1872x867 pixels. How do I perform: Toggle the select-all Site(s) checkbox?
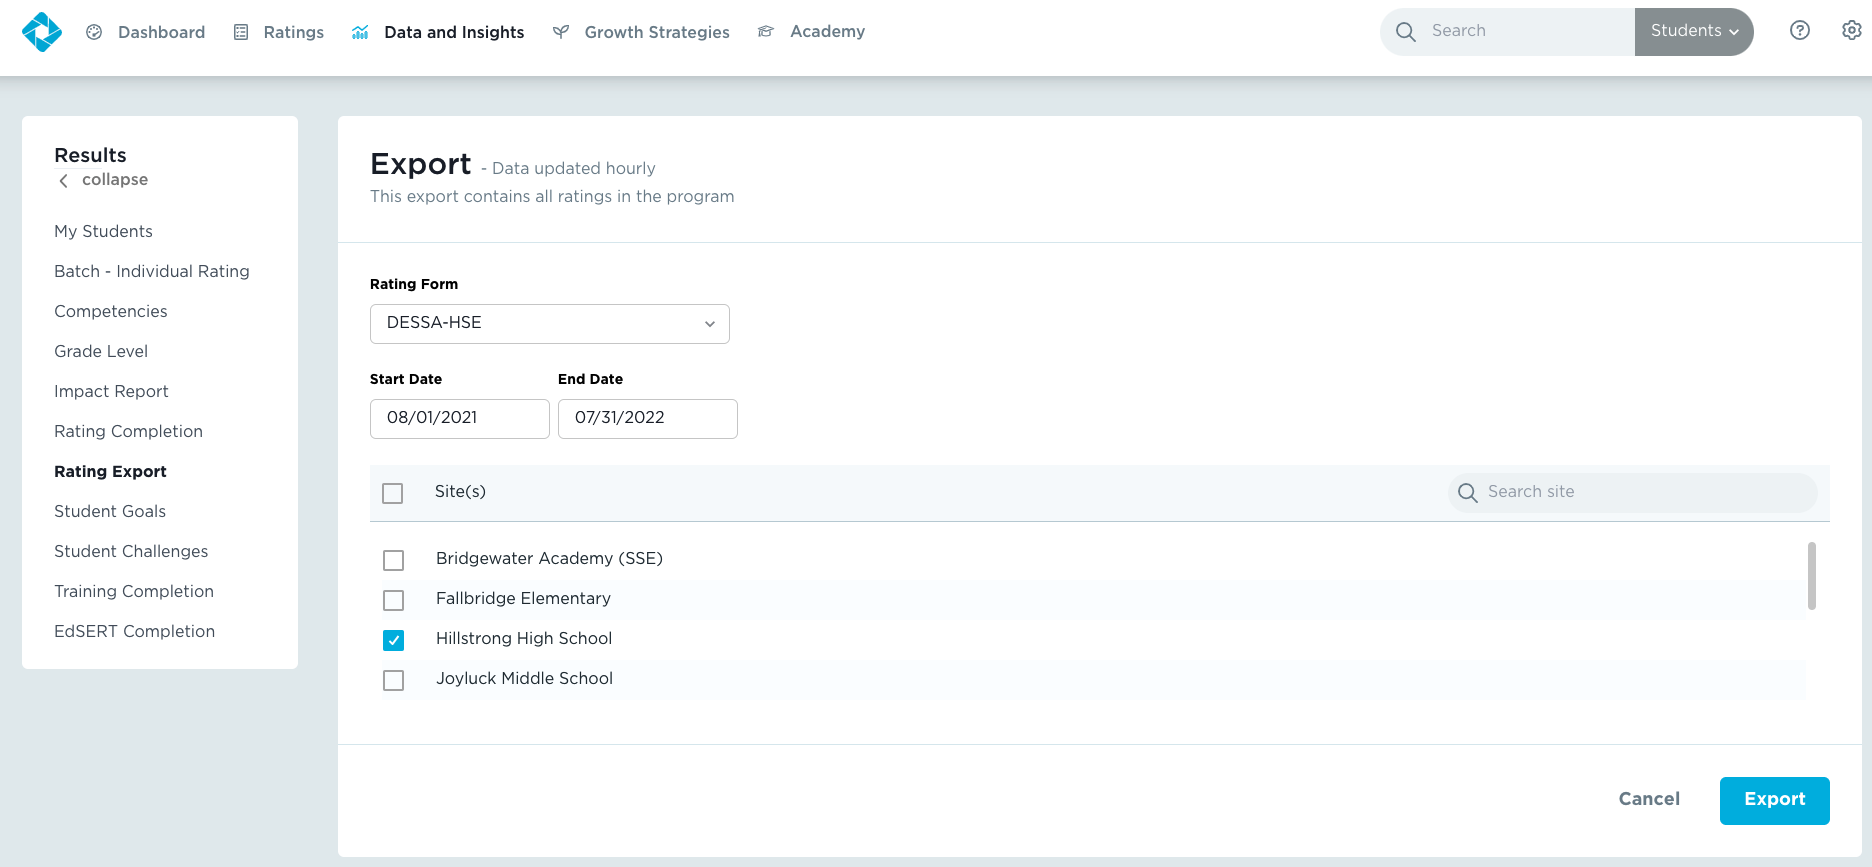(x=393, y=493)
